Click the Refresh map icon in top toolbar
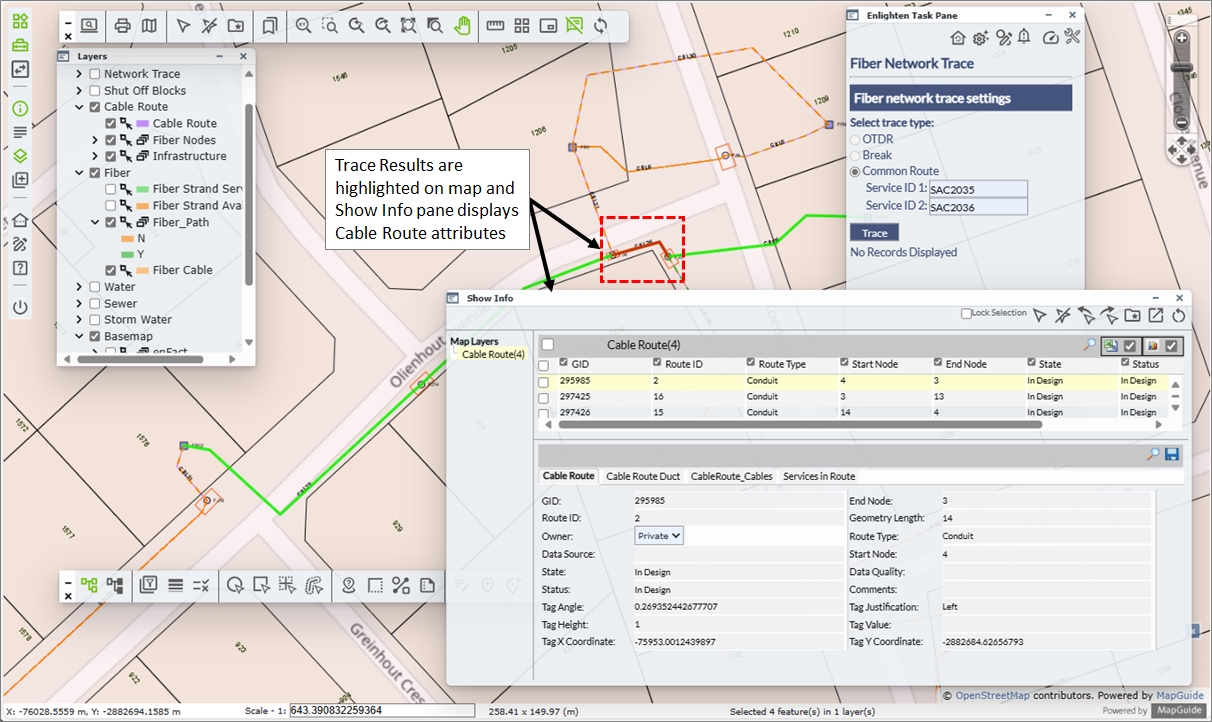This screenshot has height=722, width=1212. (x=600, y=26)
